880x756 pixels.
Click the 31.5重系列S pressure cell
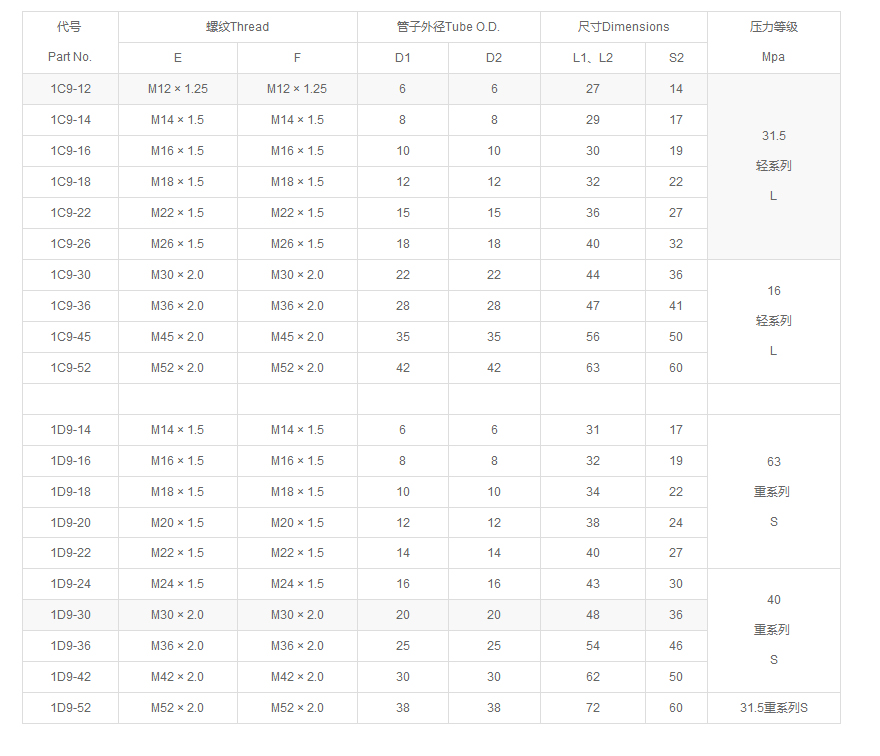[773, 708]
